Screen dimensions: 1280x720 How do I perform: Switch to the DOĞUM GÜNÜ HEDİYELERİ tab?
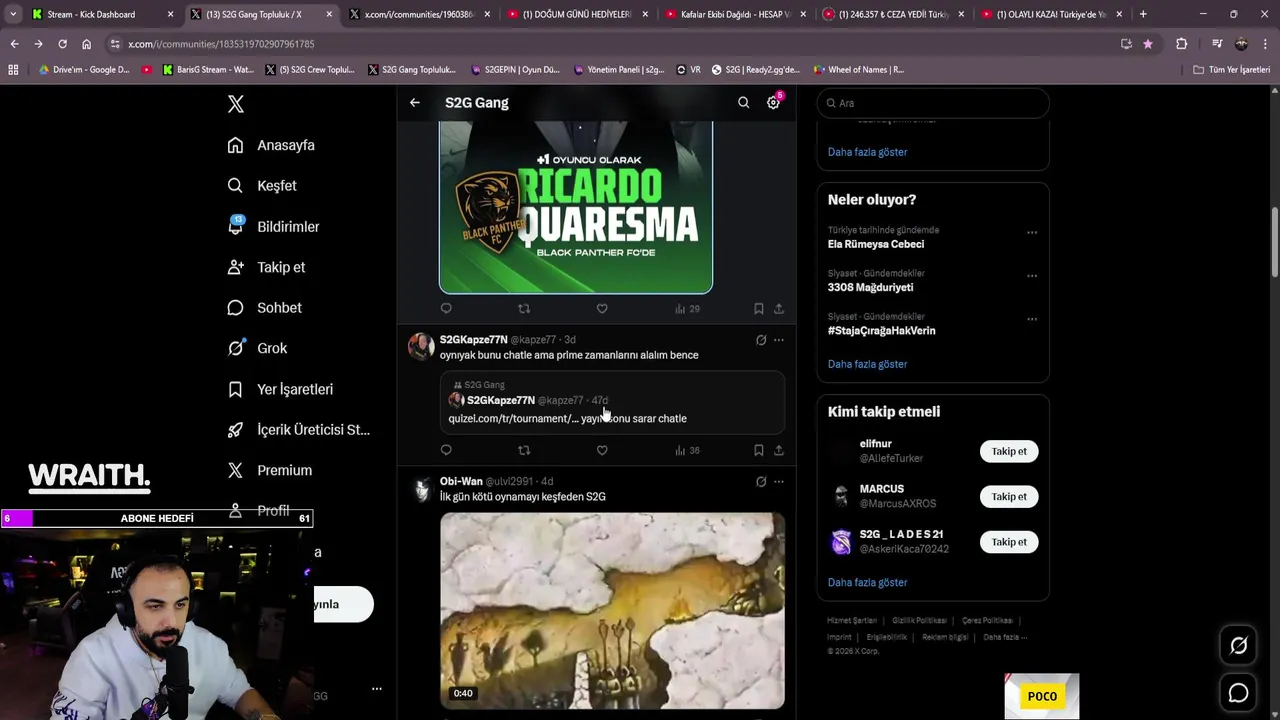pyautogui.click(x=577, y=14)
